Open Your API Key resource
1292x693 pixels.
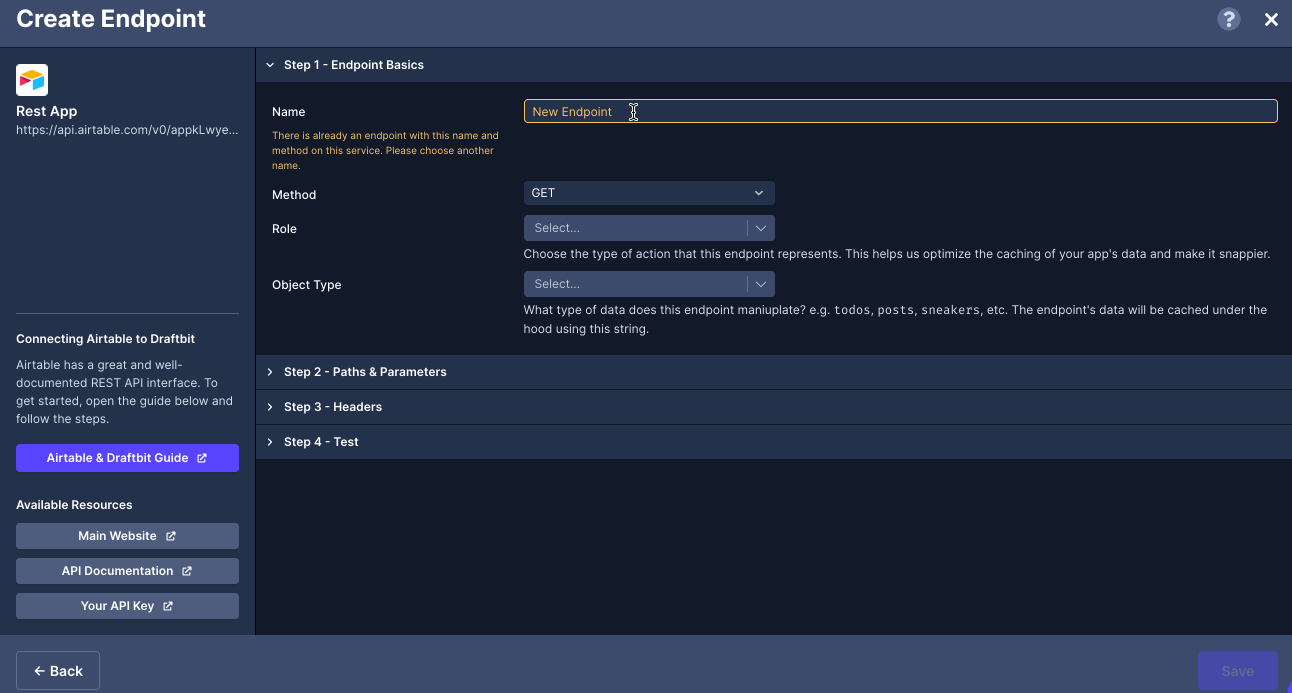(127, 606)
